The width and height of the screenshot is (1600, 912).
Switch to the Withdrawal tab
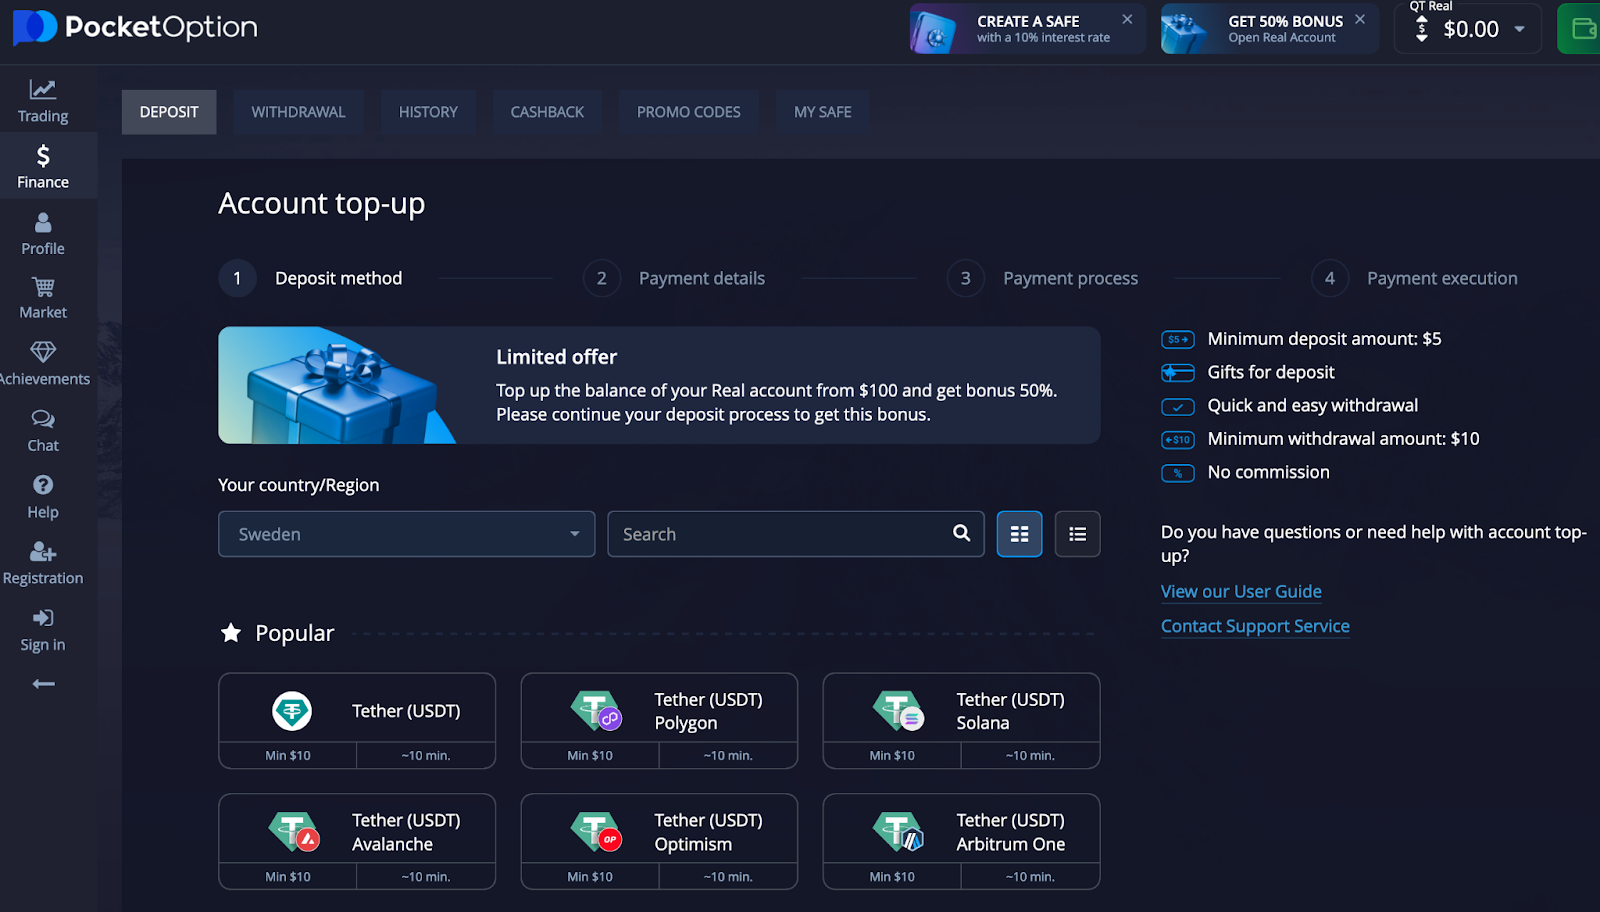(x=298, y=112)
